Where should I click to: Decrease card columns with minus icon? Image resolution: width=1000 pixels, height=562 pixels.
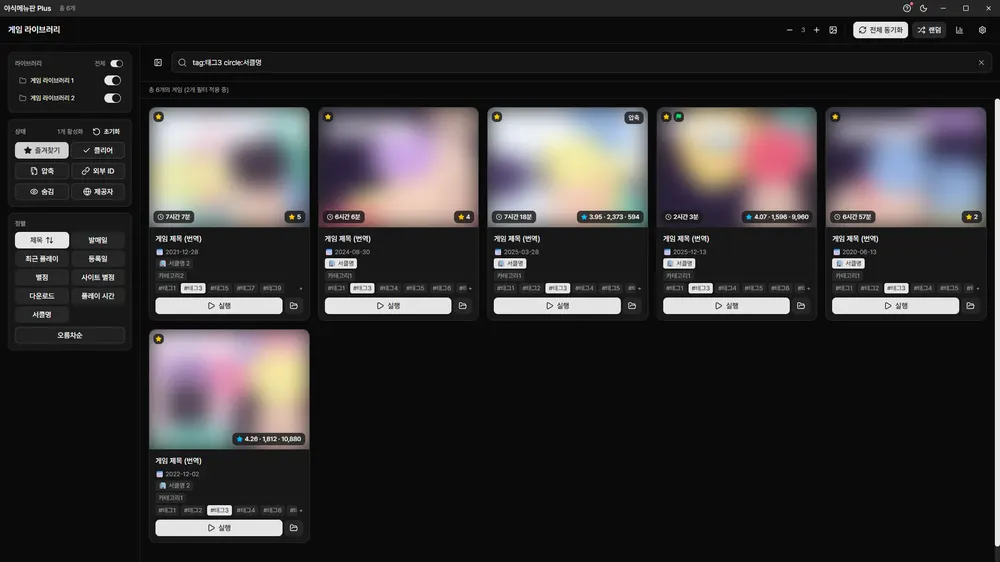click(x=790, y=30)
